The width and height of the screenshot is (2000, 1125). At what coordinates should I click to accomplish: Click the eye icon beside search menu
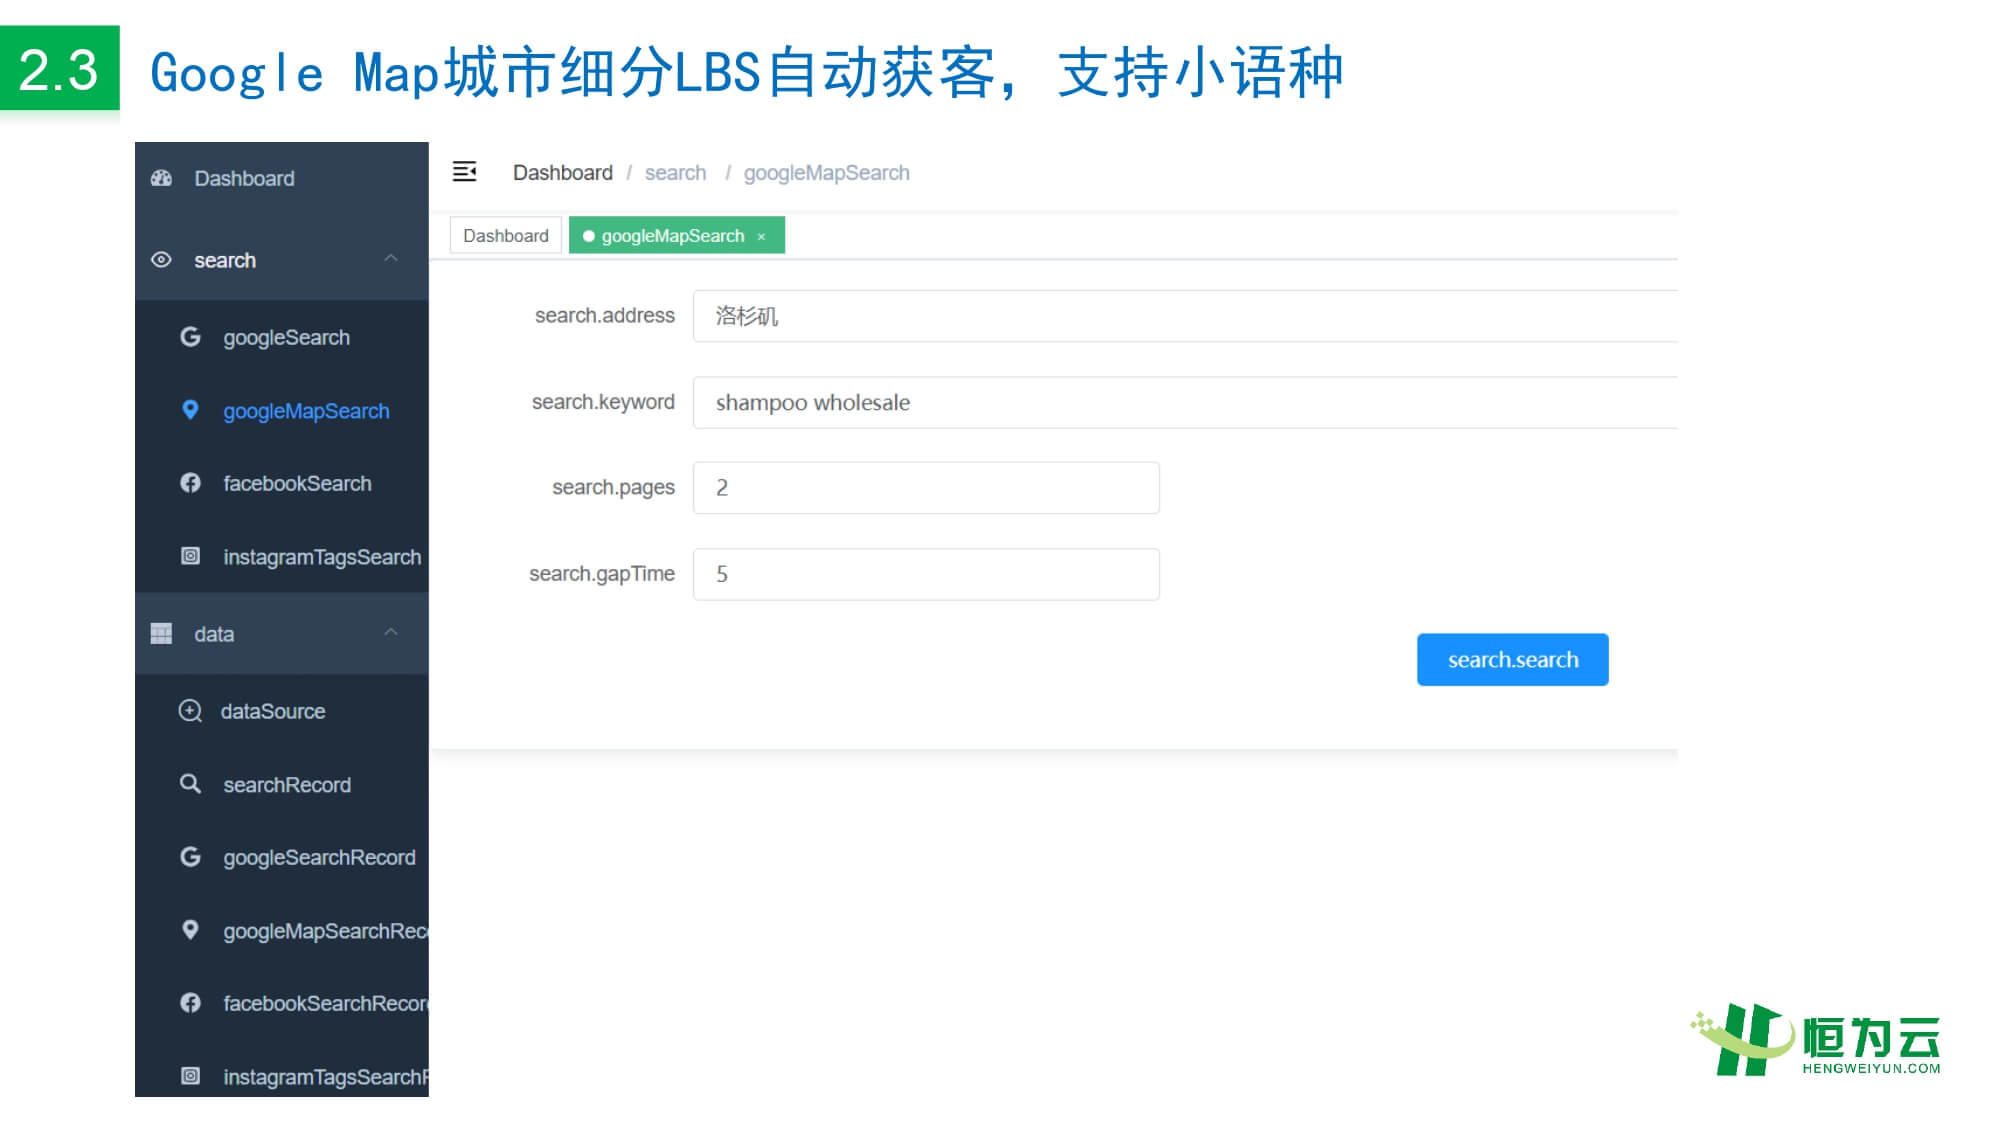161,260
